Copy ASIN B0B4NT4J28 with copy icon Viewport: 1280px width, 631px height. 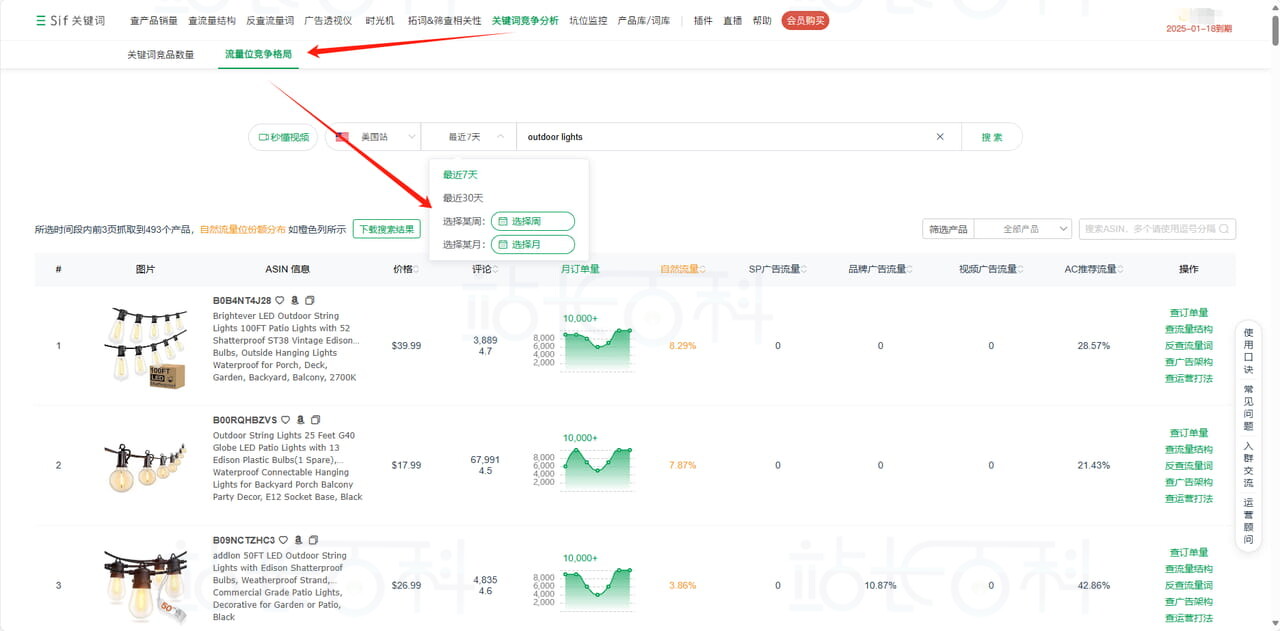(x=310, y=300)
